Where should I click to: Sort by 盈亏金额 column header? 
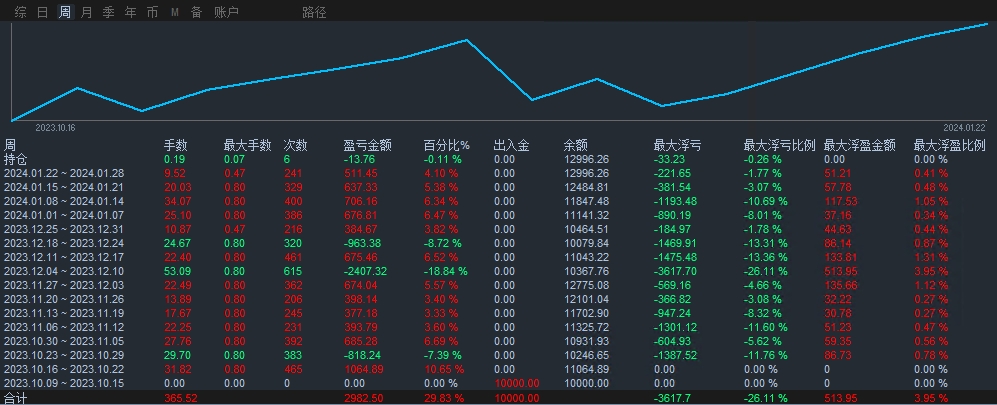pos(368,146)
